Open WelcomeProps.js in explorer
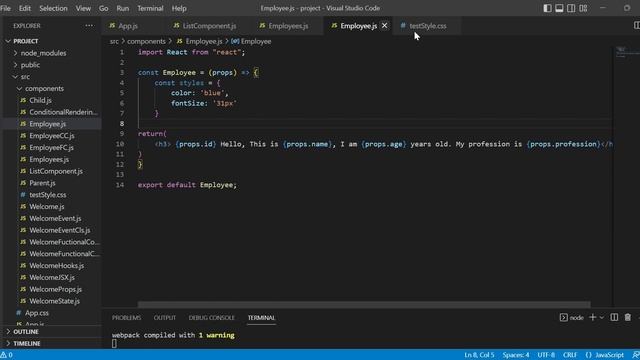The image size is (640, 360). (55, 289)
